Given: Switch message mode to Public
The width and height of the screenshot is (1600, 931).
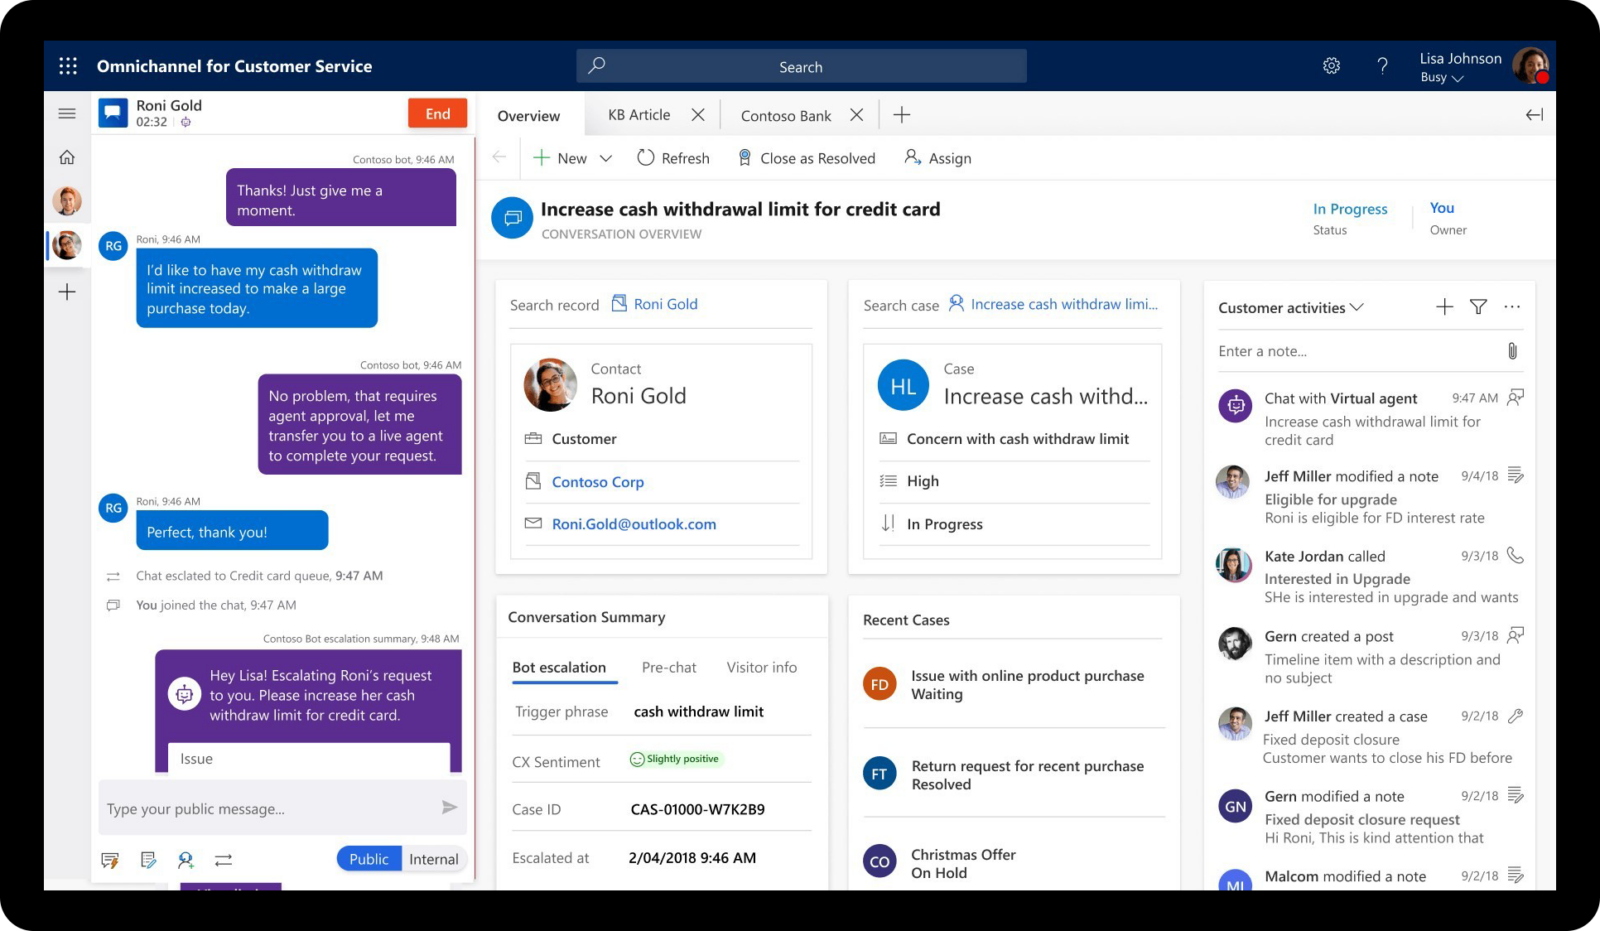Looking at the screenshot, I should 369,859.
